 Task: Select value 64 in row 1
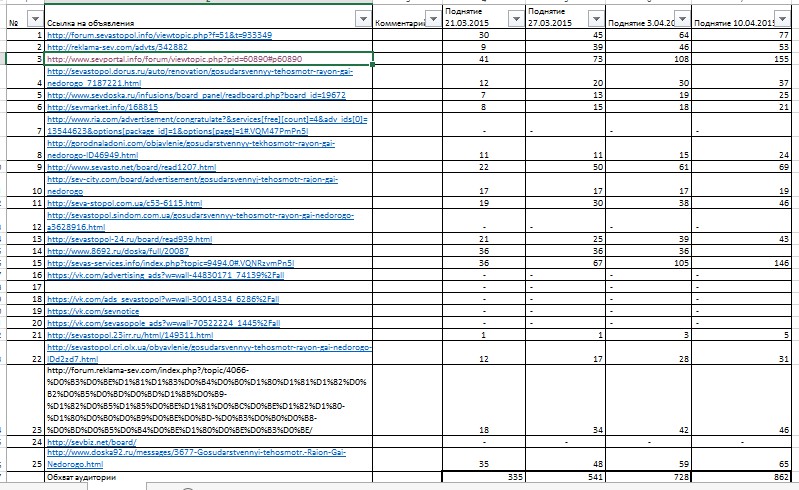tap(648, 35)
